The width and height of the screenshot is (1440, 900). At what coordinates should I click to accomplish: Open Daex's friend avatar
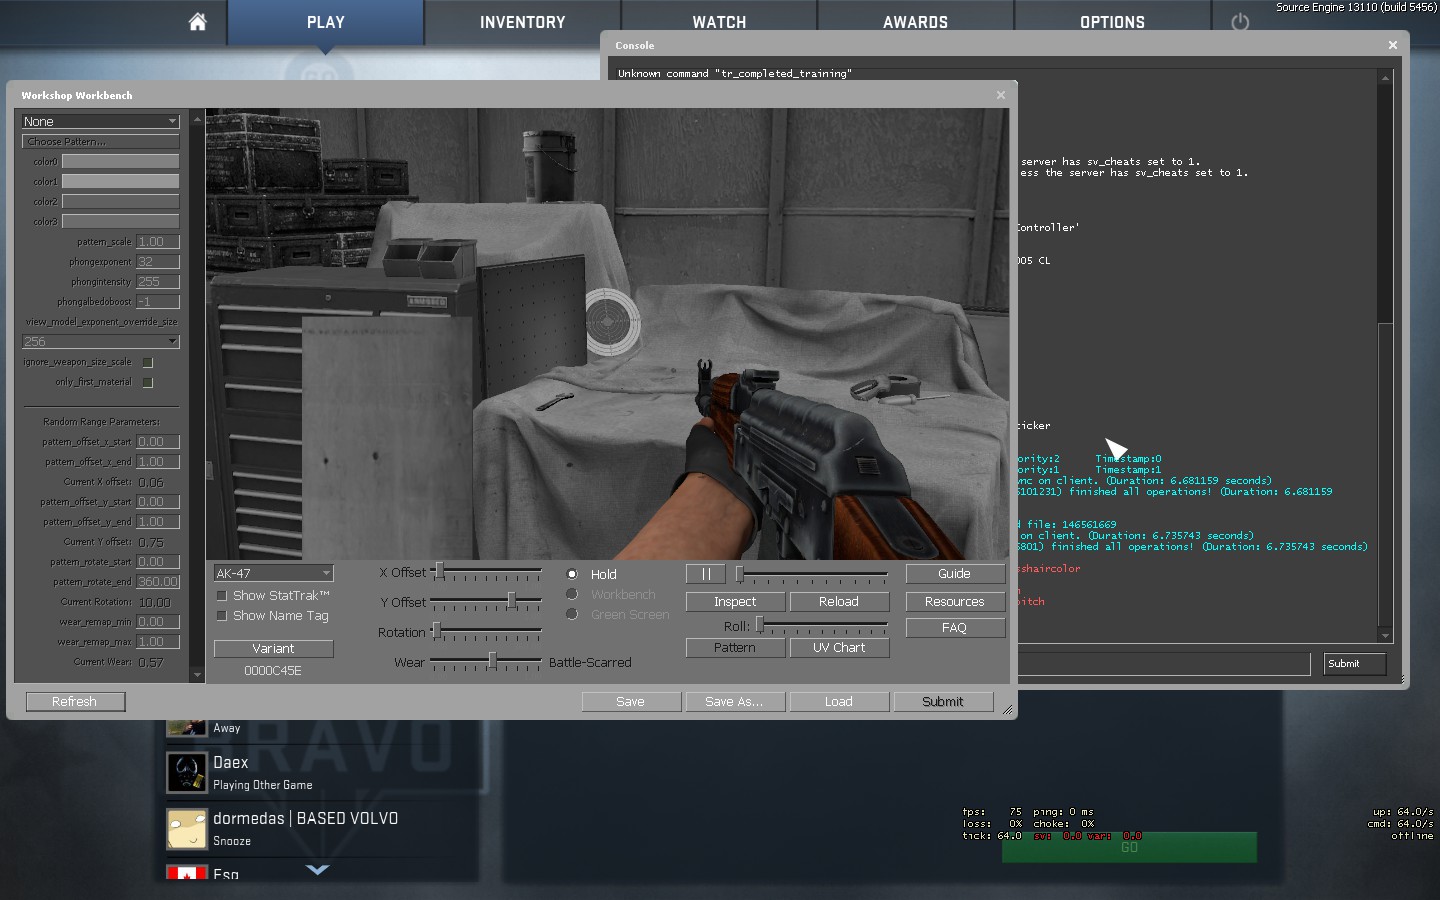[187, 772]
